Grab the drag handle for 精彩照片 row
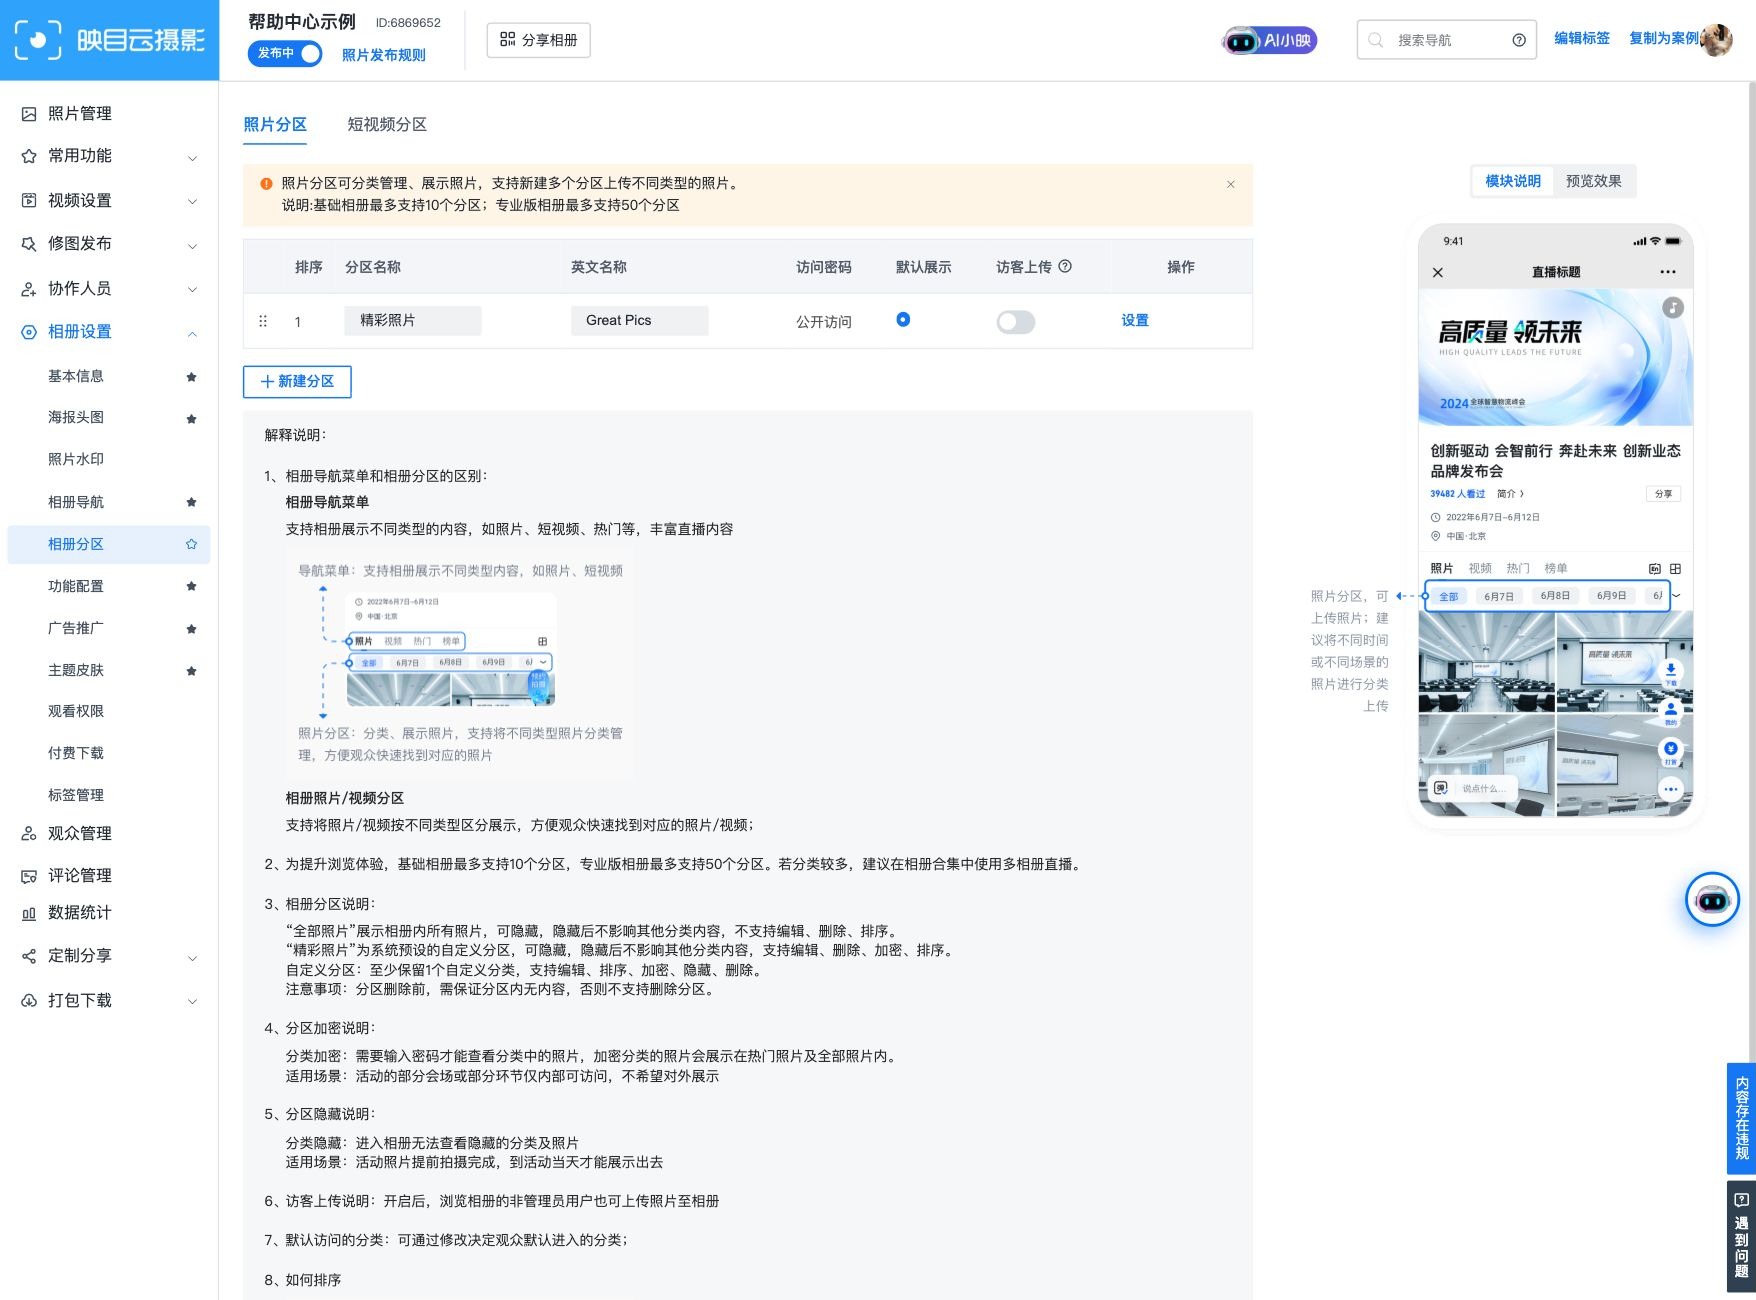Image resolution: width=1756 pixels, height=1300 pixels. tap(263, 321)
